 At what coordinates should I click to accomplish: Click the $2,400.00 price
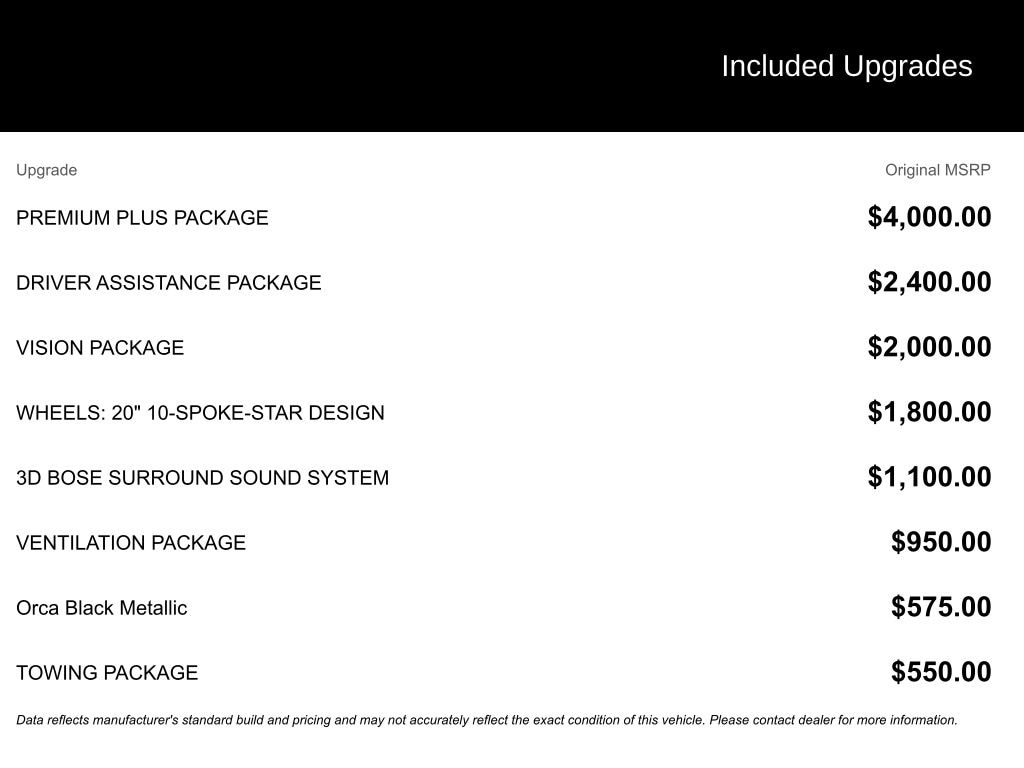click(x=929, y=282)
